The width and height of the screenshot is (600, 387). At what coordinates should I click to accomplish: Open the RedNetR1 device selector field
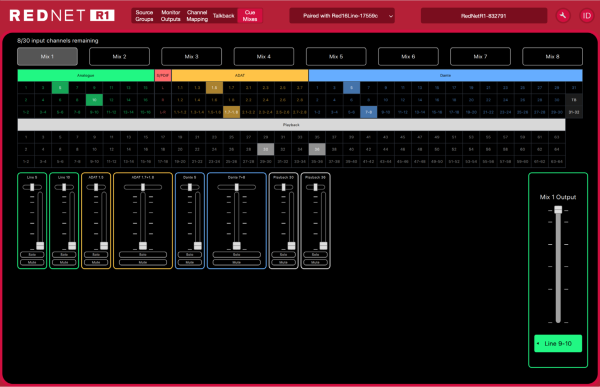tap(484, 16)
